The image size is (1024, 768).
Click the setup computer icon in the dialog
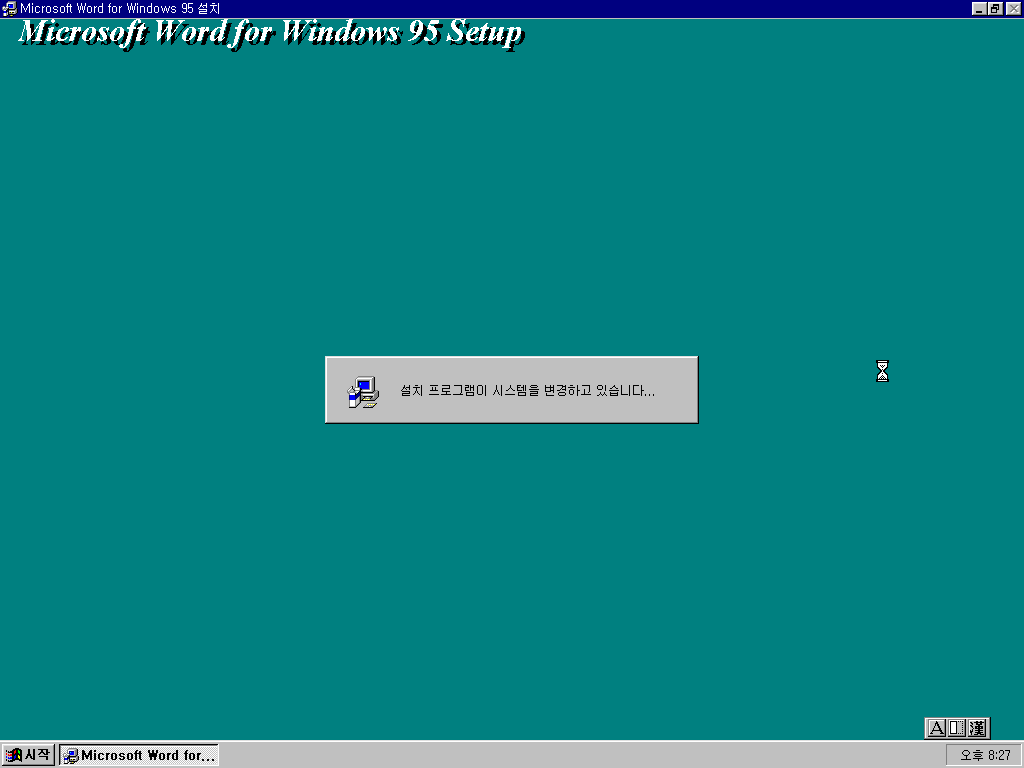[362, 391]
